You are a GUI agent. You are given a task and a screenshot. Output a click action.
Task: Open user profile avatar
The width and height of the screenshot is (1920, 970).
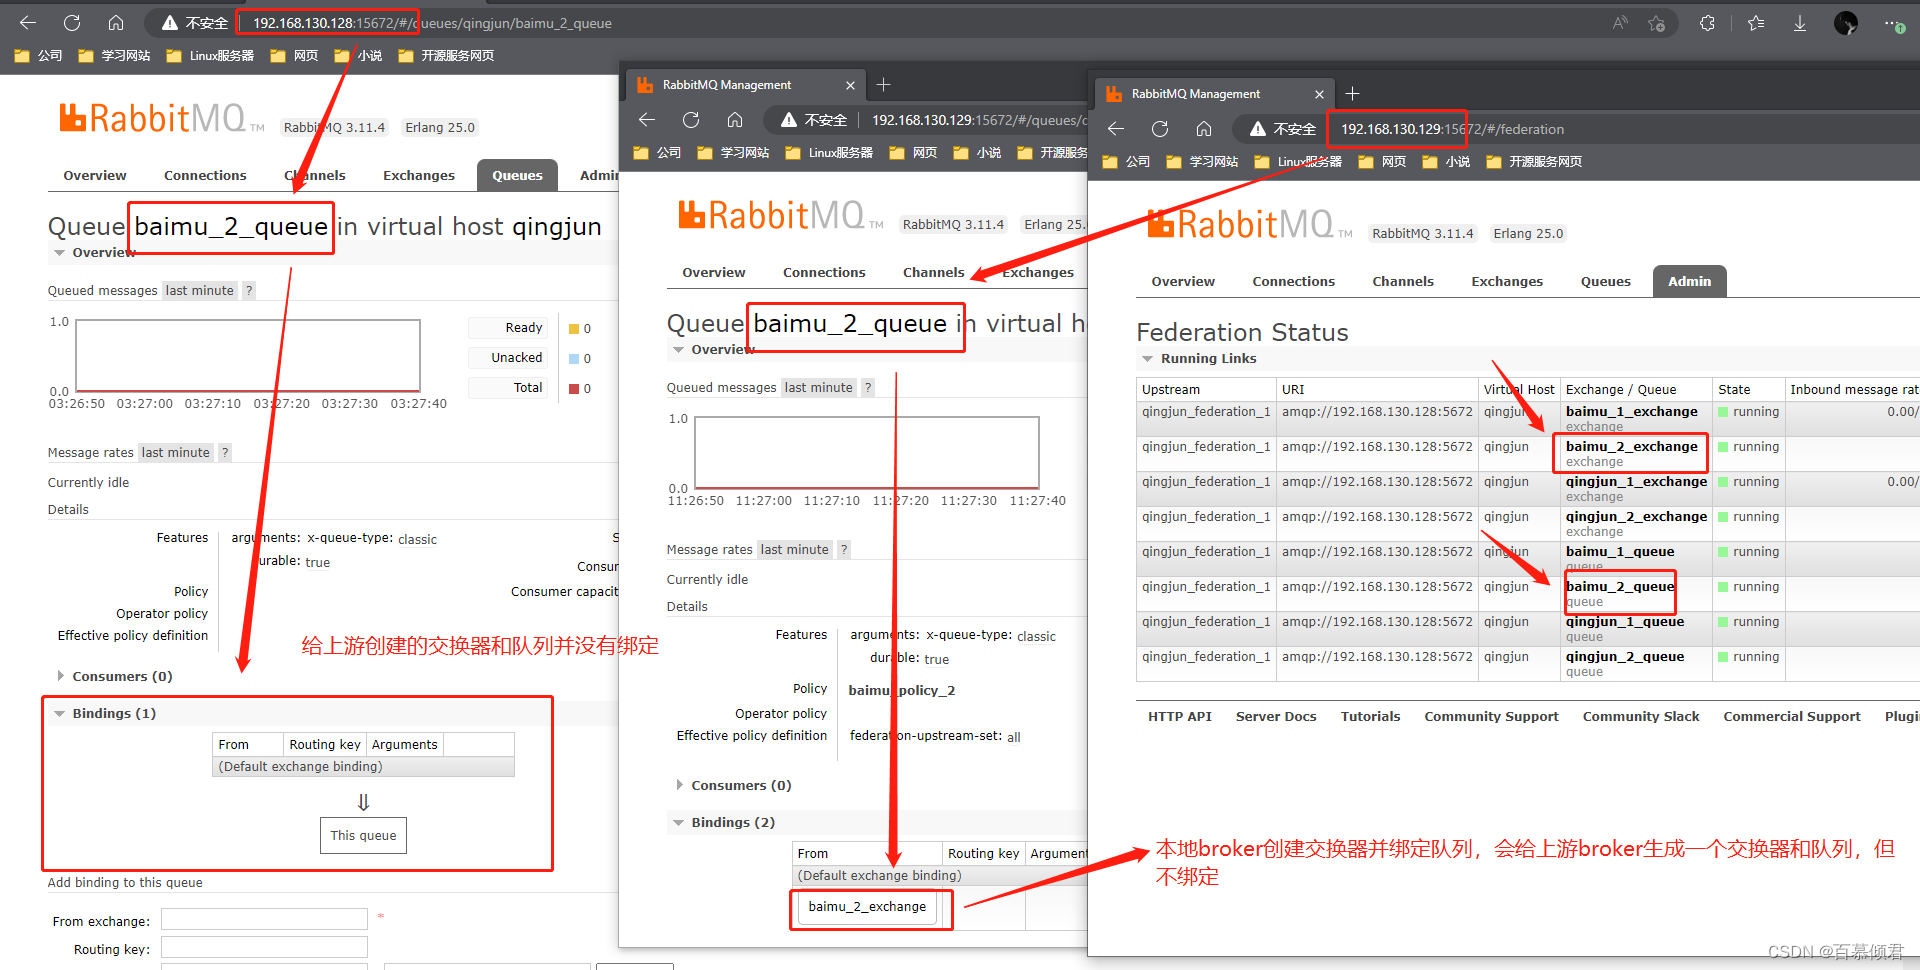click(x=1846, y=23)
